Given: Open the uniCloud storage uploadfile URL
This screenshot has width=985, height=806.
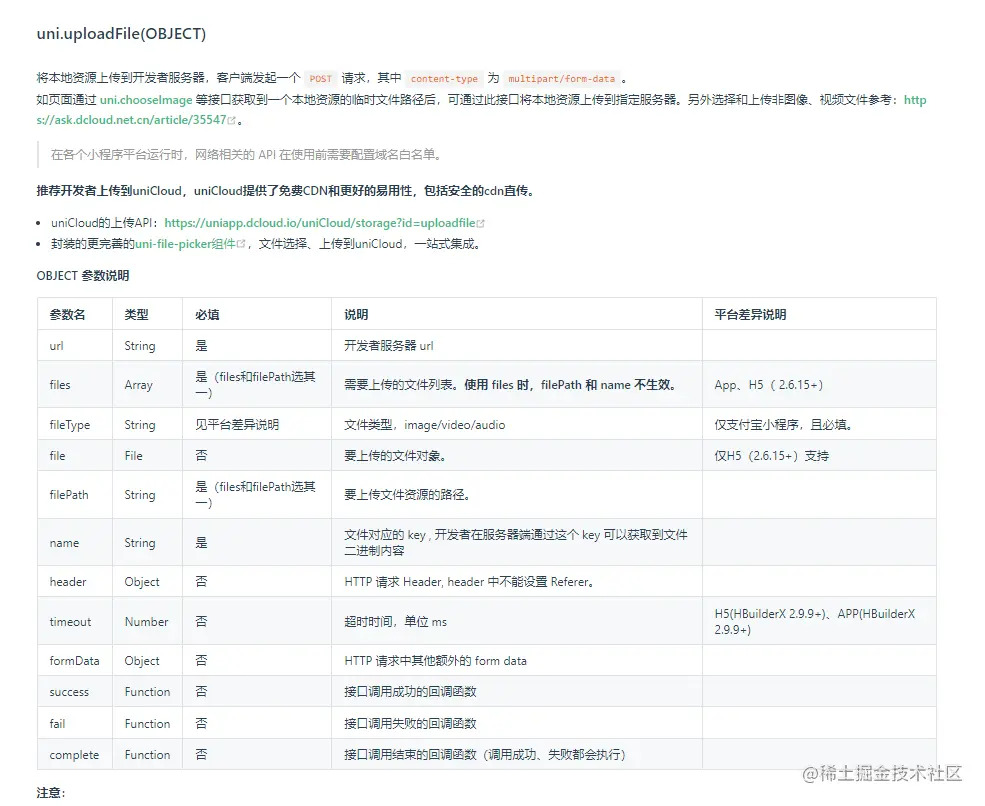Looking at the screenshot, I should (x=320, y=223).
